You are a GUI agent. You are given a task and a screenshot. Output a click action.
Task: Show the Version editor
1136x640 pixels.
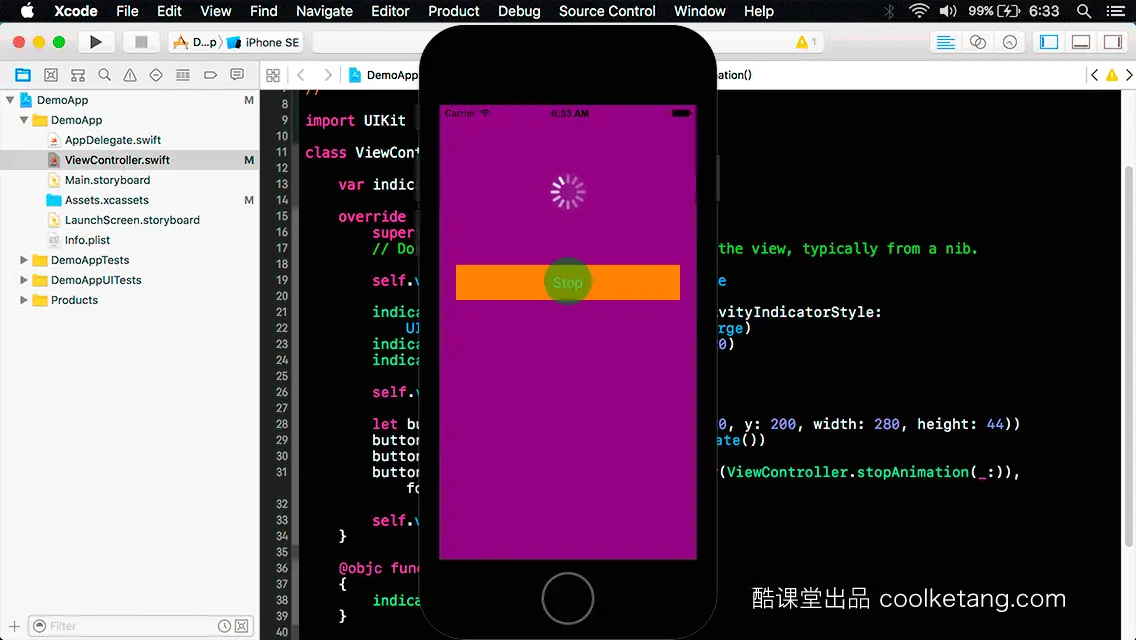1010,42
